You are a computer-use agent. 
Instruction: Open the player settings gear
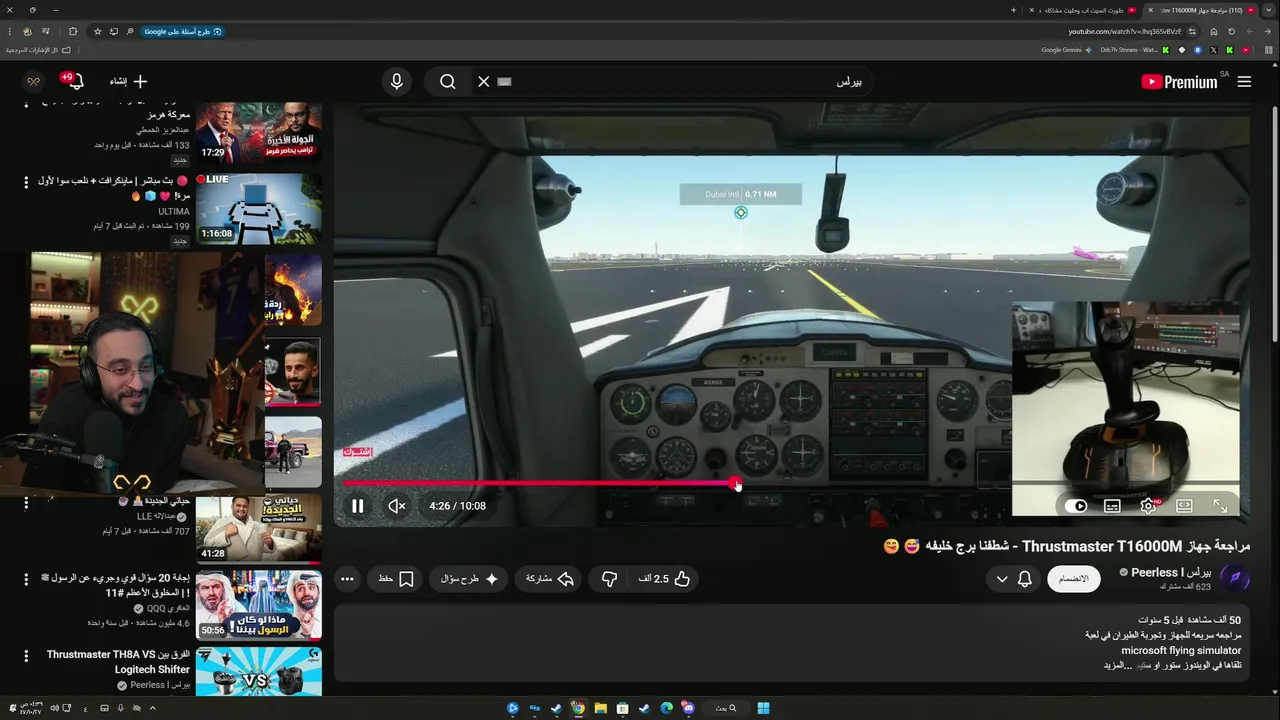click(x=1148, y=506)
